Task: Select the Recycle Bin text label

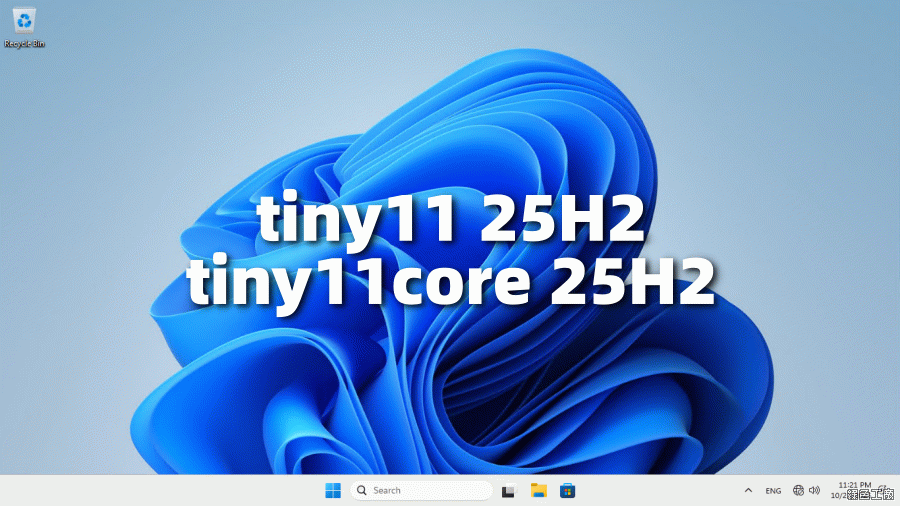Action: pyautogui.click(x=24, y=44)
